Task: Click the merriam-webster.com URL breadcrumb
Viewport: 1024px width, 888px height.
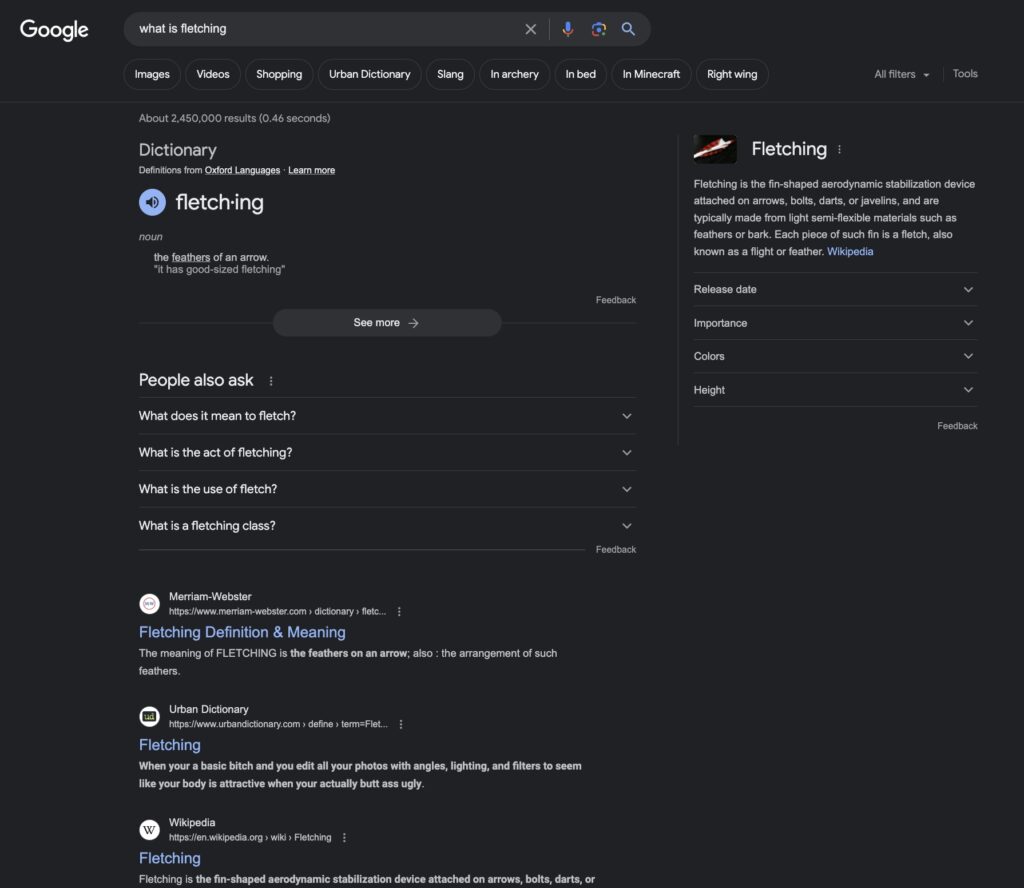Action: pyautogui.click(x=278, y=612)
